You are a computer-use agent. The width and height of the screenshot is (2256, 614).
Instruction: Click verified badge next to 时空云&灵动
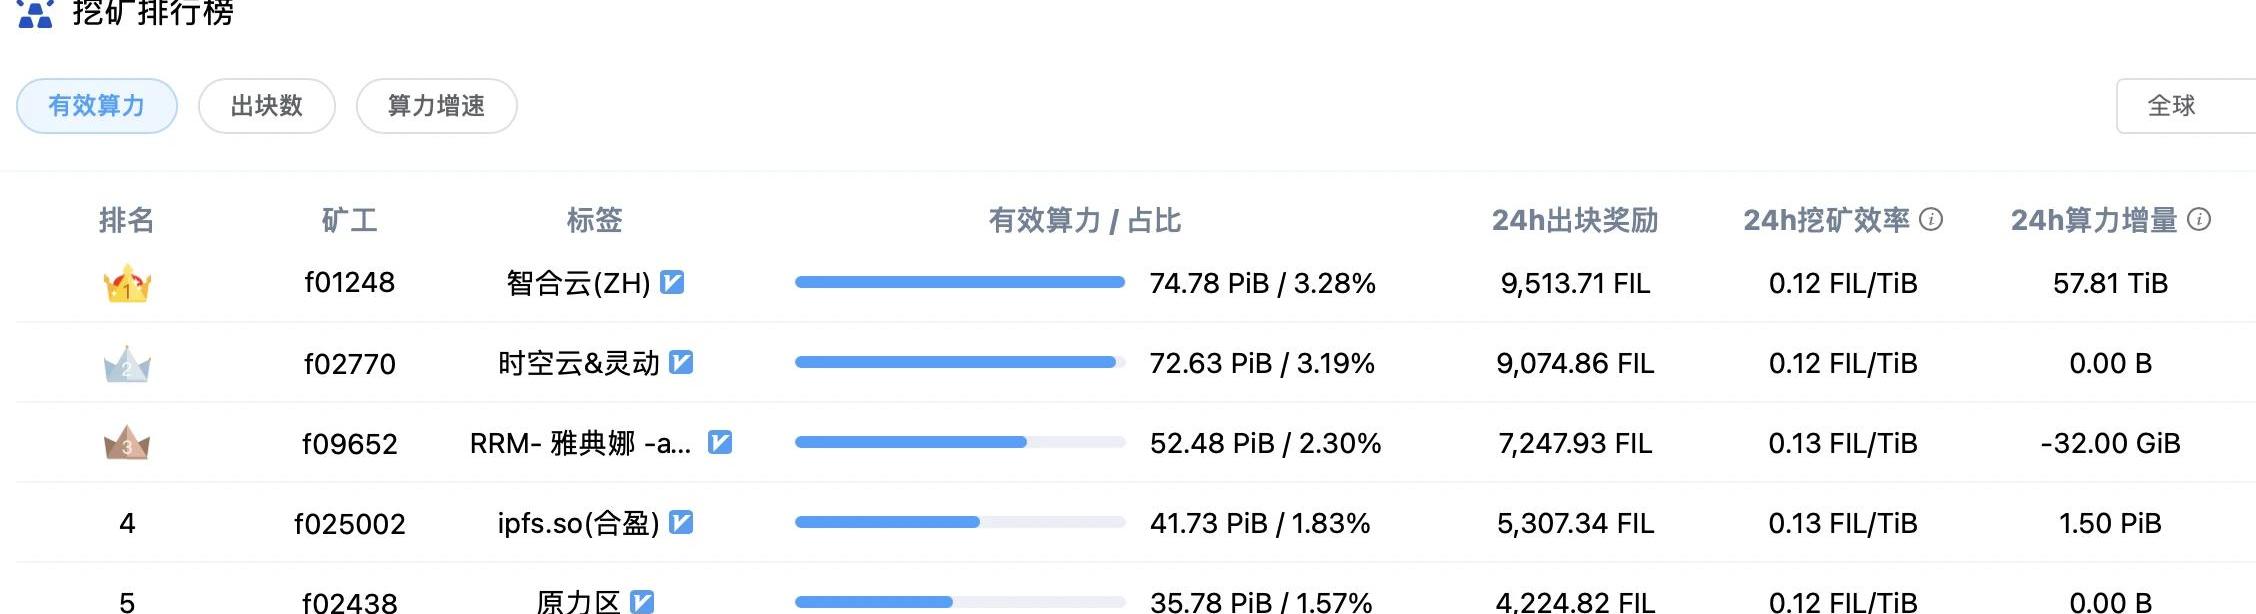681,363
